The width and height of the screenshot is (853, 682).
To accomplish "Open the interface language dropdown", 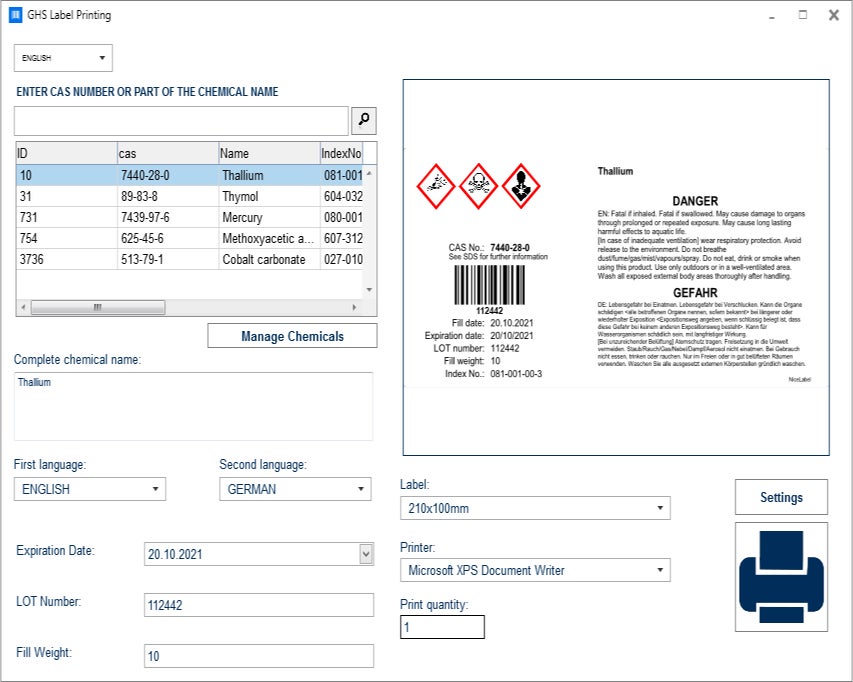I will (63, 58).
